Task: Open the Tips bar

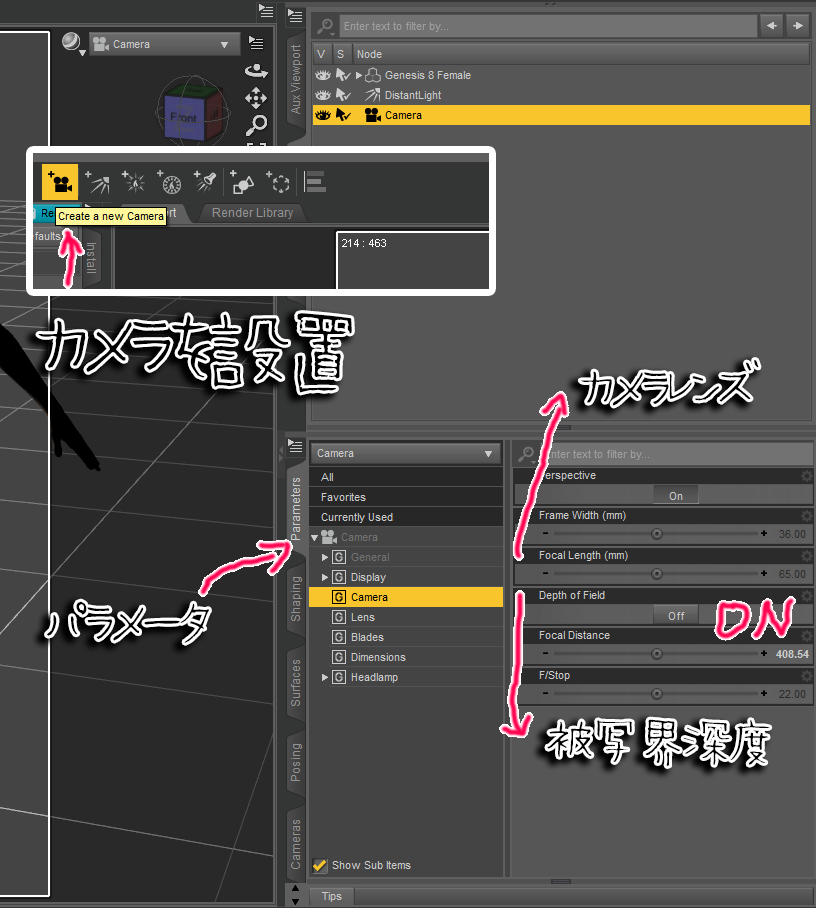Action: [x=332, y=896]
